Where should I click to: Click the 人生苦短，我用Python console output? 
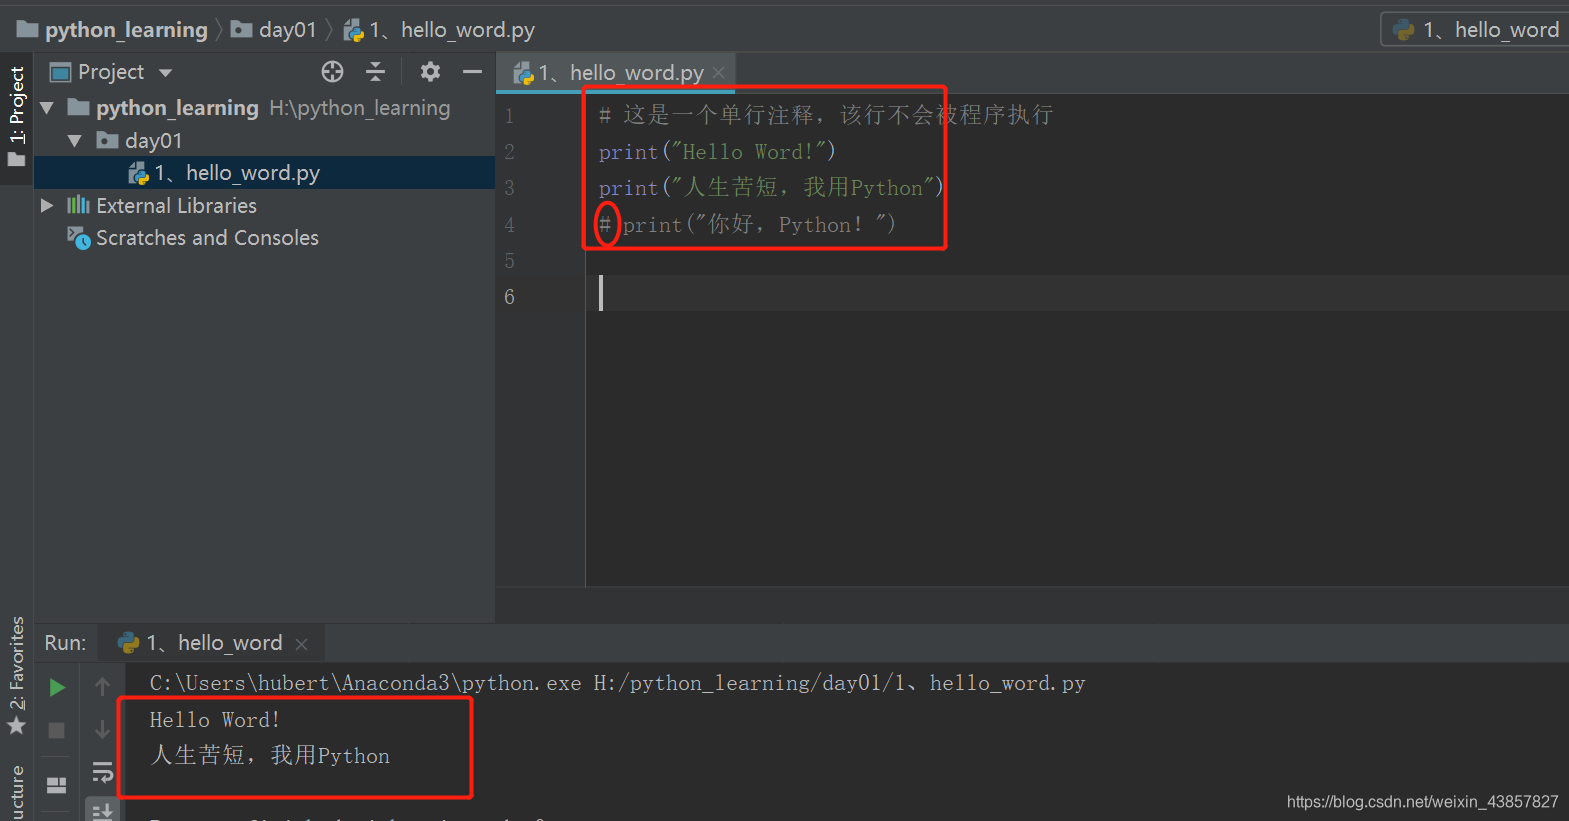tap(270, 756)
